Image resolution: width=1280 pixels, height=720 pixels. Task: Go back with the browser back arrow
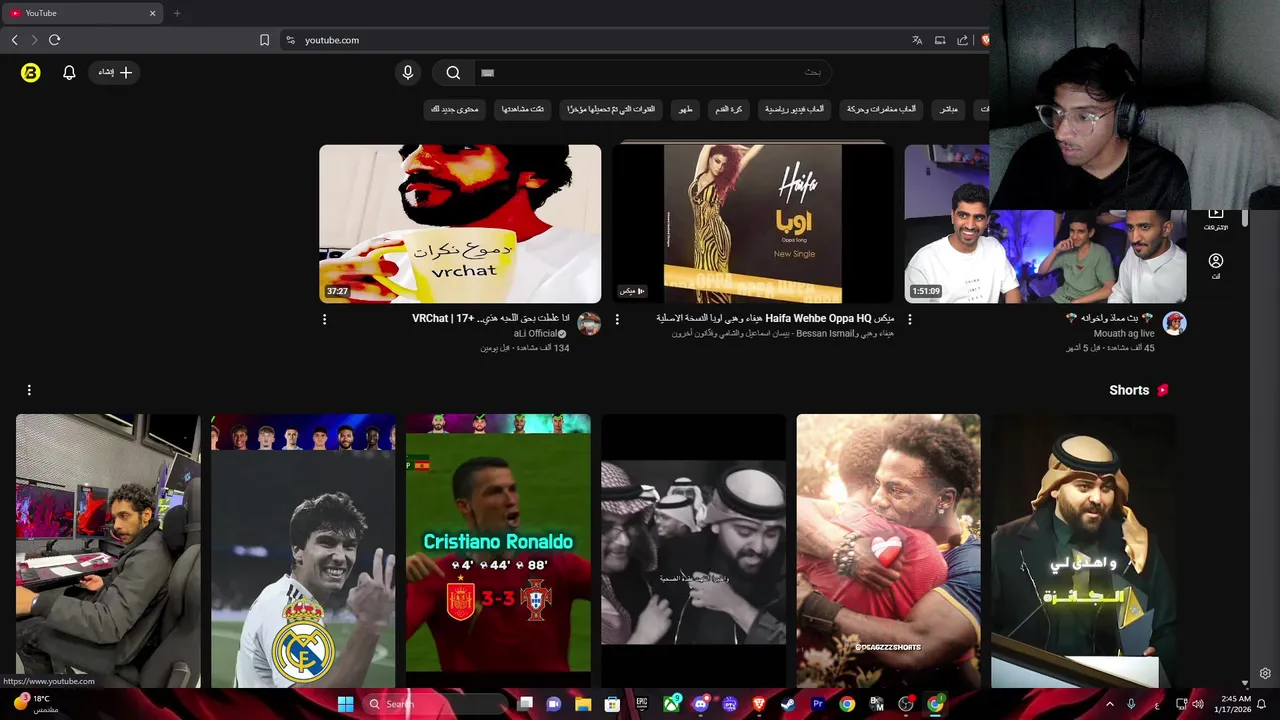14,40
